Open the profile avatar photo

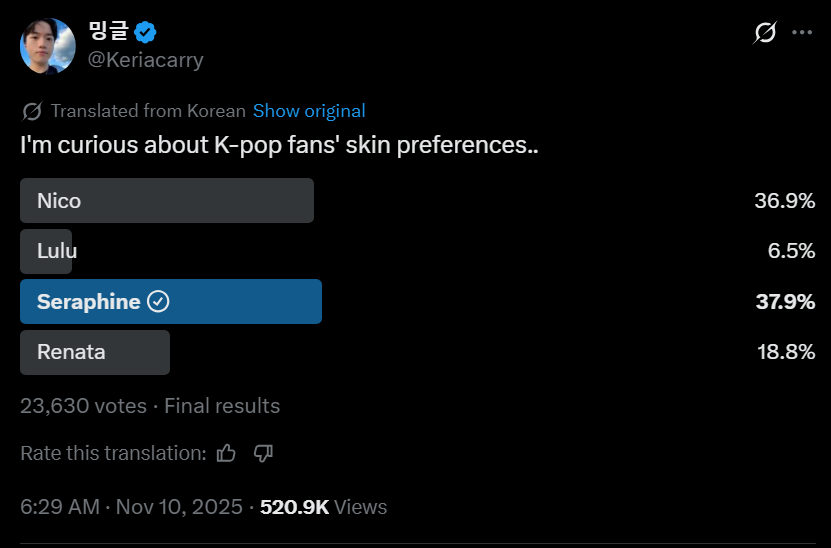(x=48, y=46)
